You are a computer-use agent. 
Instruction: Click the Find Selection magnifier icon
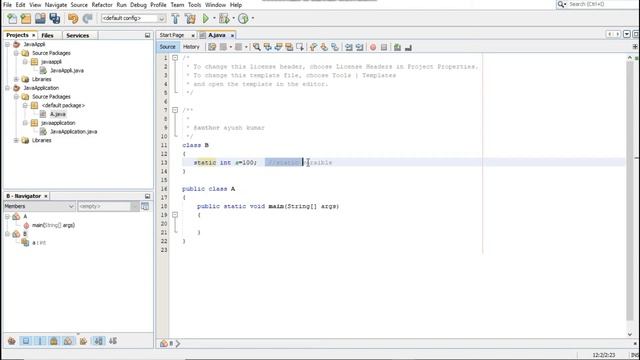pos(256,47)
